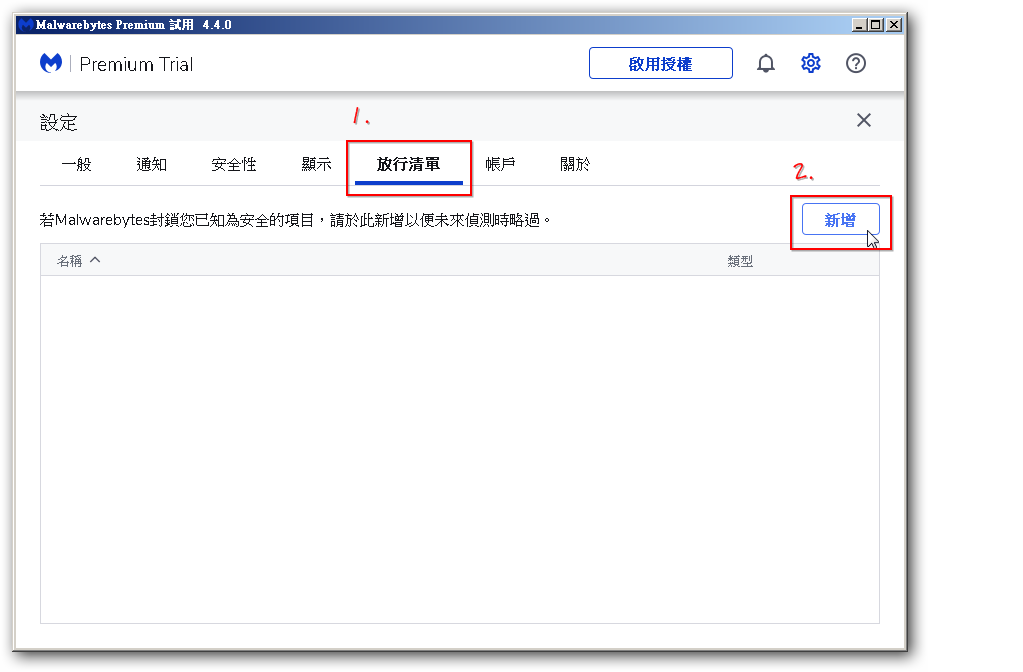
Task: Minimize the Malwarebytes window
Action: pos(860,25)
